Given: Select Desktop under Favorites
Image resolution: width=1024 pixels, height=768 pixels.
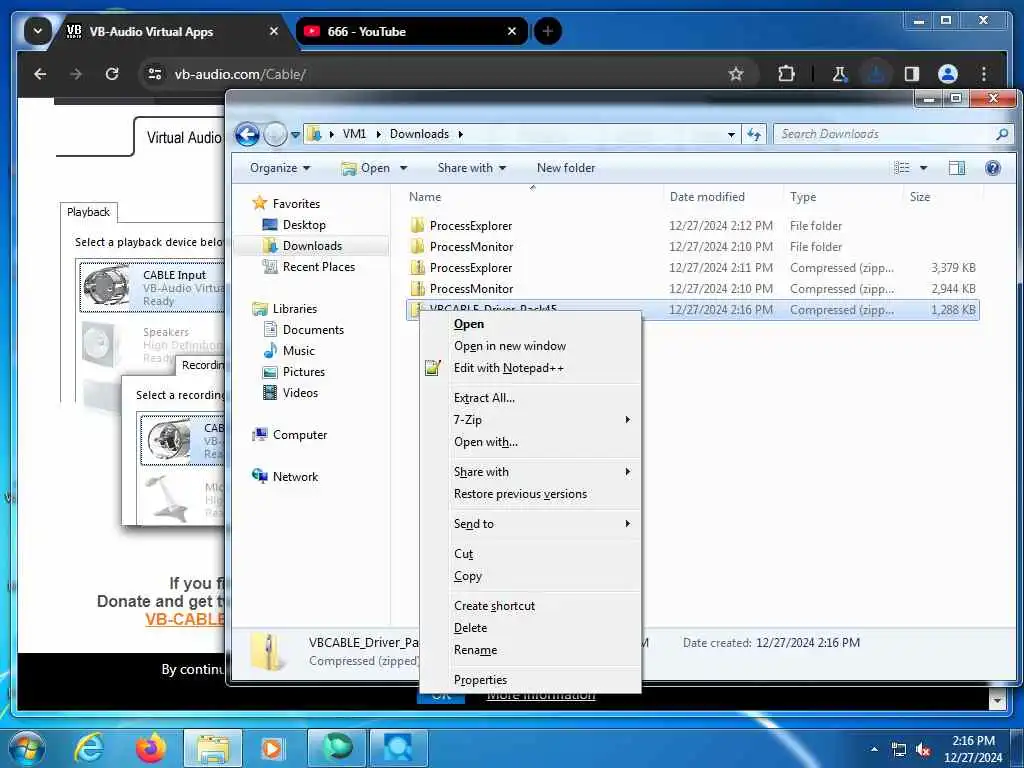Looking at the screenshot, I should pos(293,225).
